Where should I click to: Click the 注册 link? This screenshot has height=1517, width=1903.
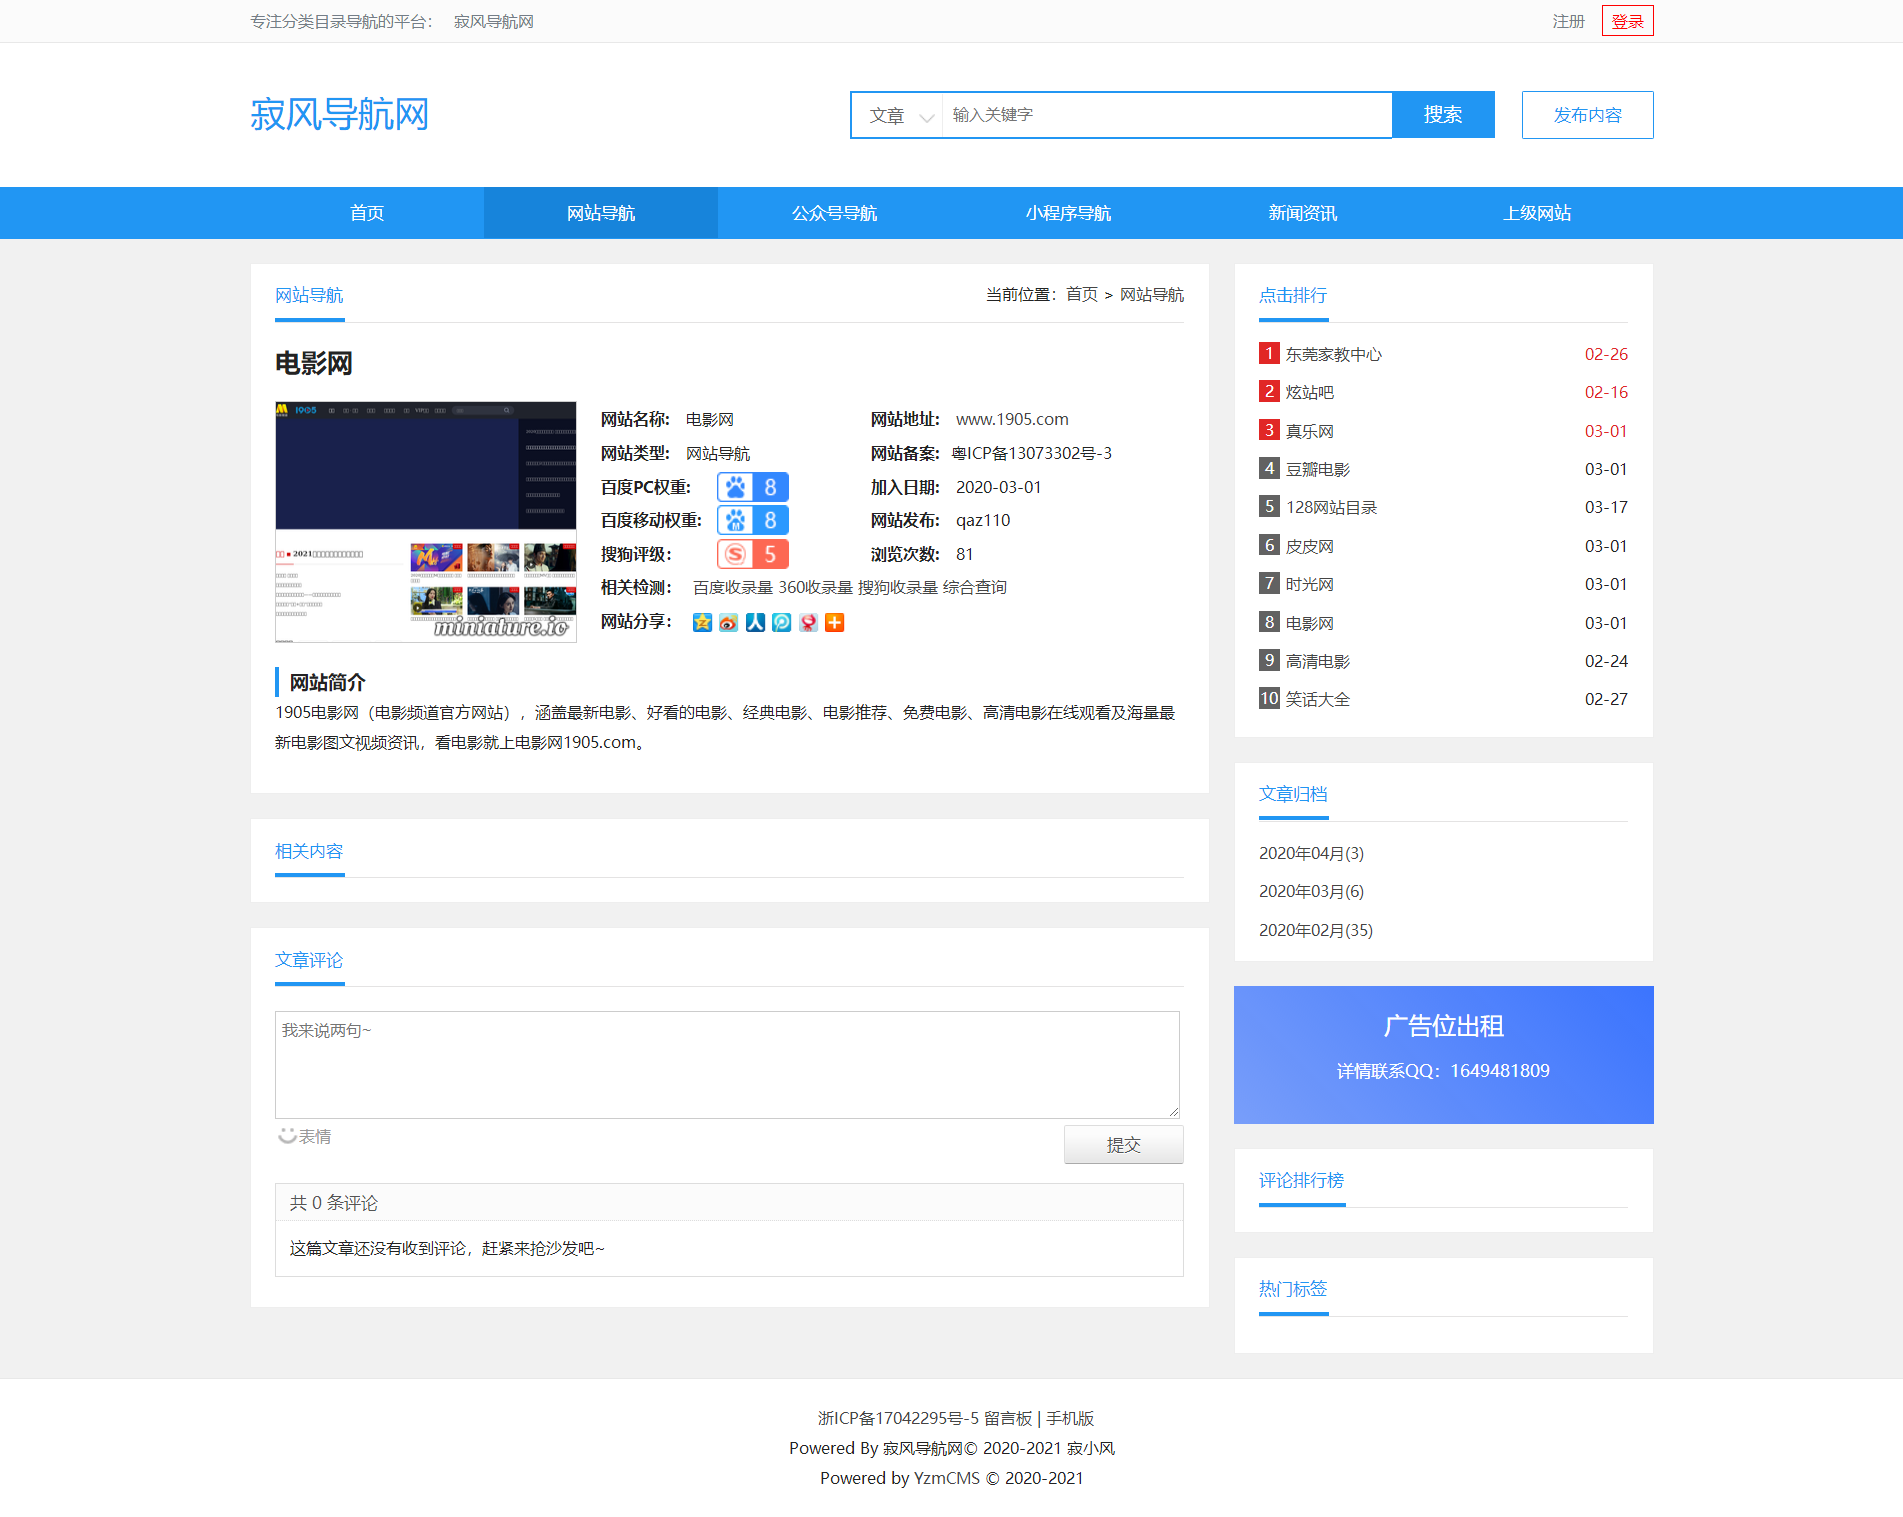pyautogui.click(x=1568, y=21)
